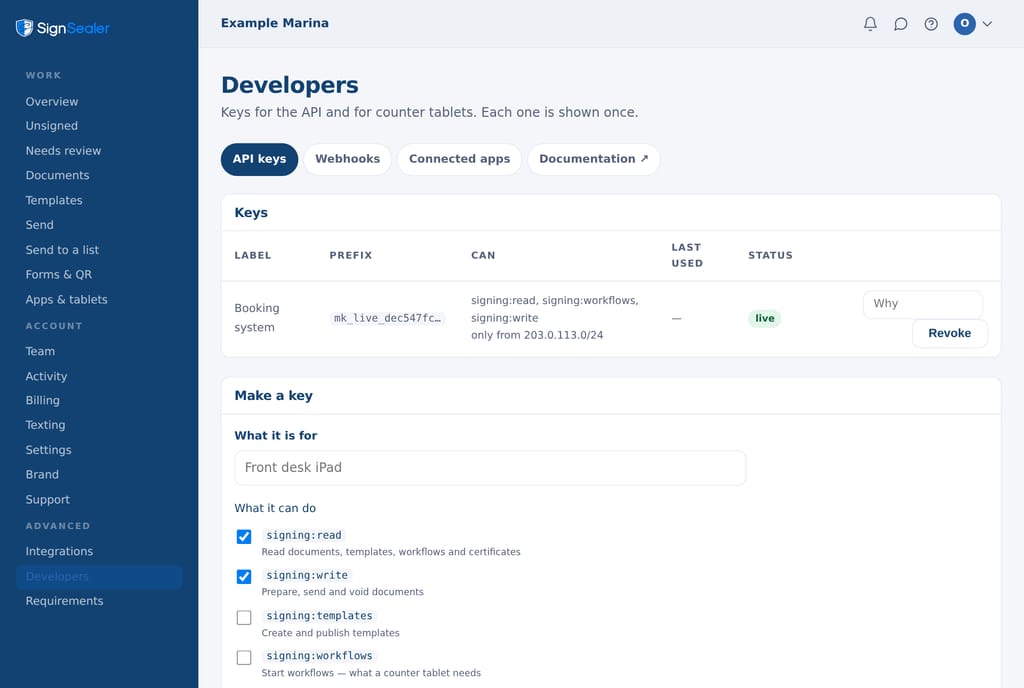Open the notifications bell

(870, 24)
